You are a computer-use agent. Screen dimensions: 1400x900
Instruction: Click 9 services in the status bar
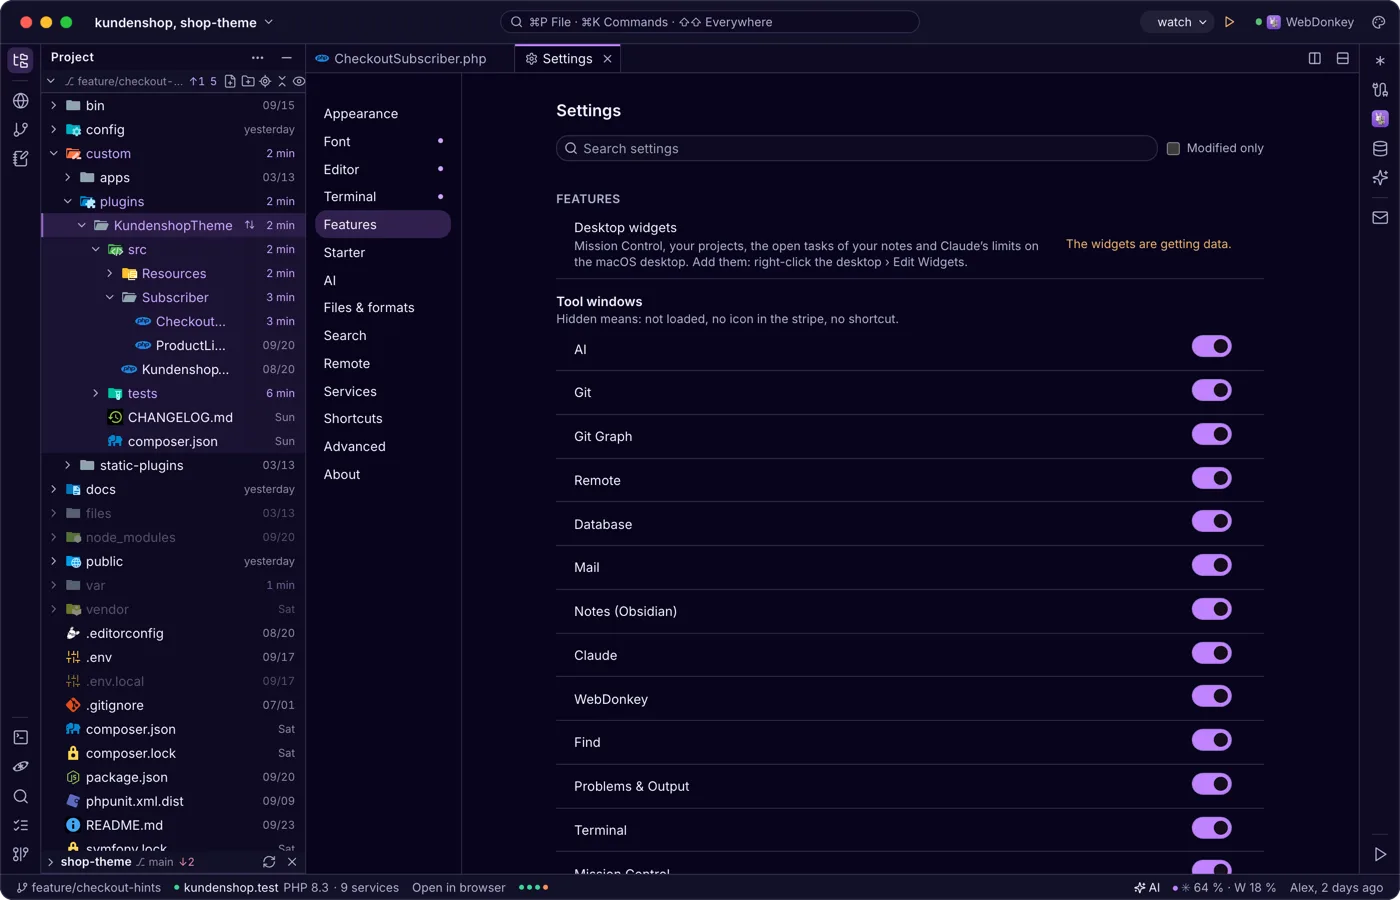pos(370,888)
